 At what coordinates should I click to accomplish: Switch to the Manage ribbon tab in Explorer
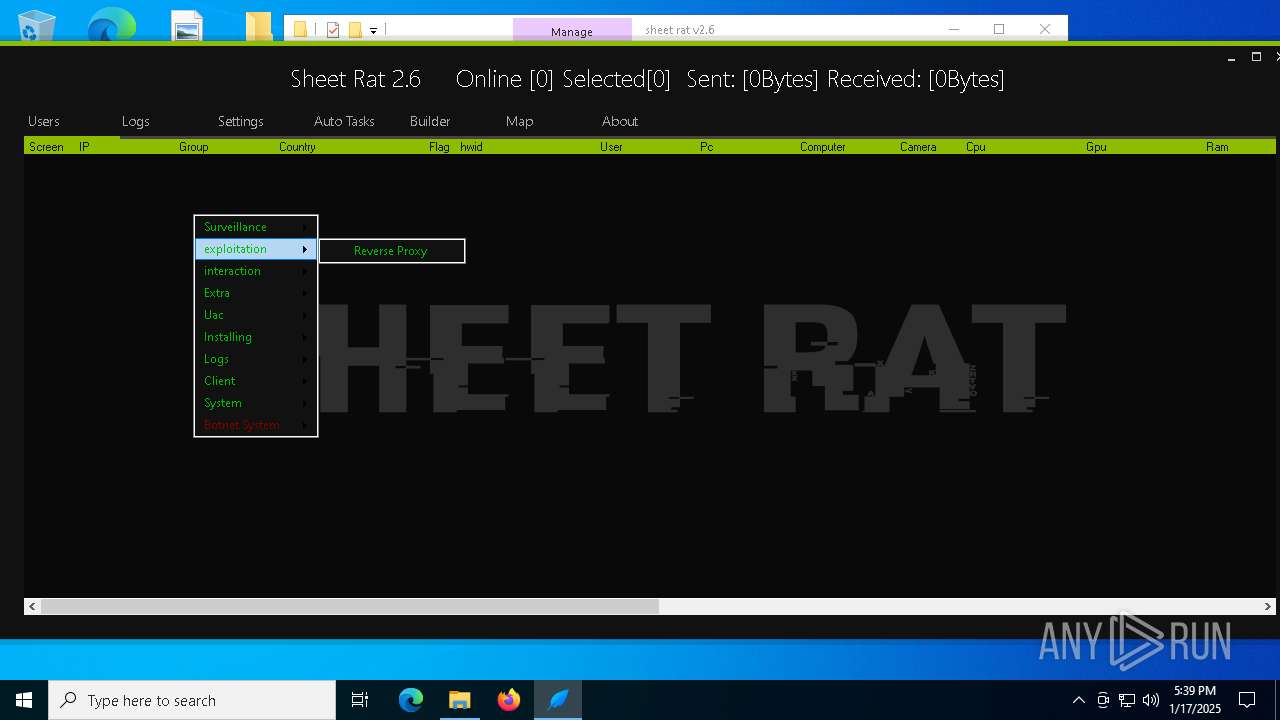click(572, 31)
